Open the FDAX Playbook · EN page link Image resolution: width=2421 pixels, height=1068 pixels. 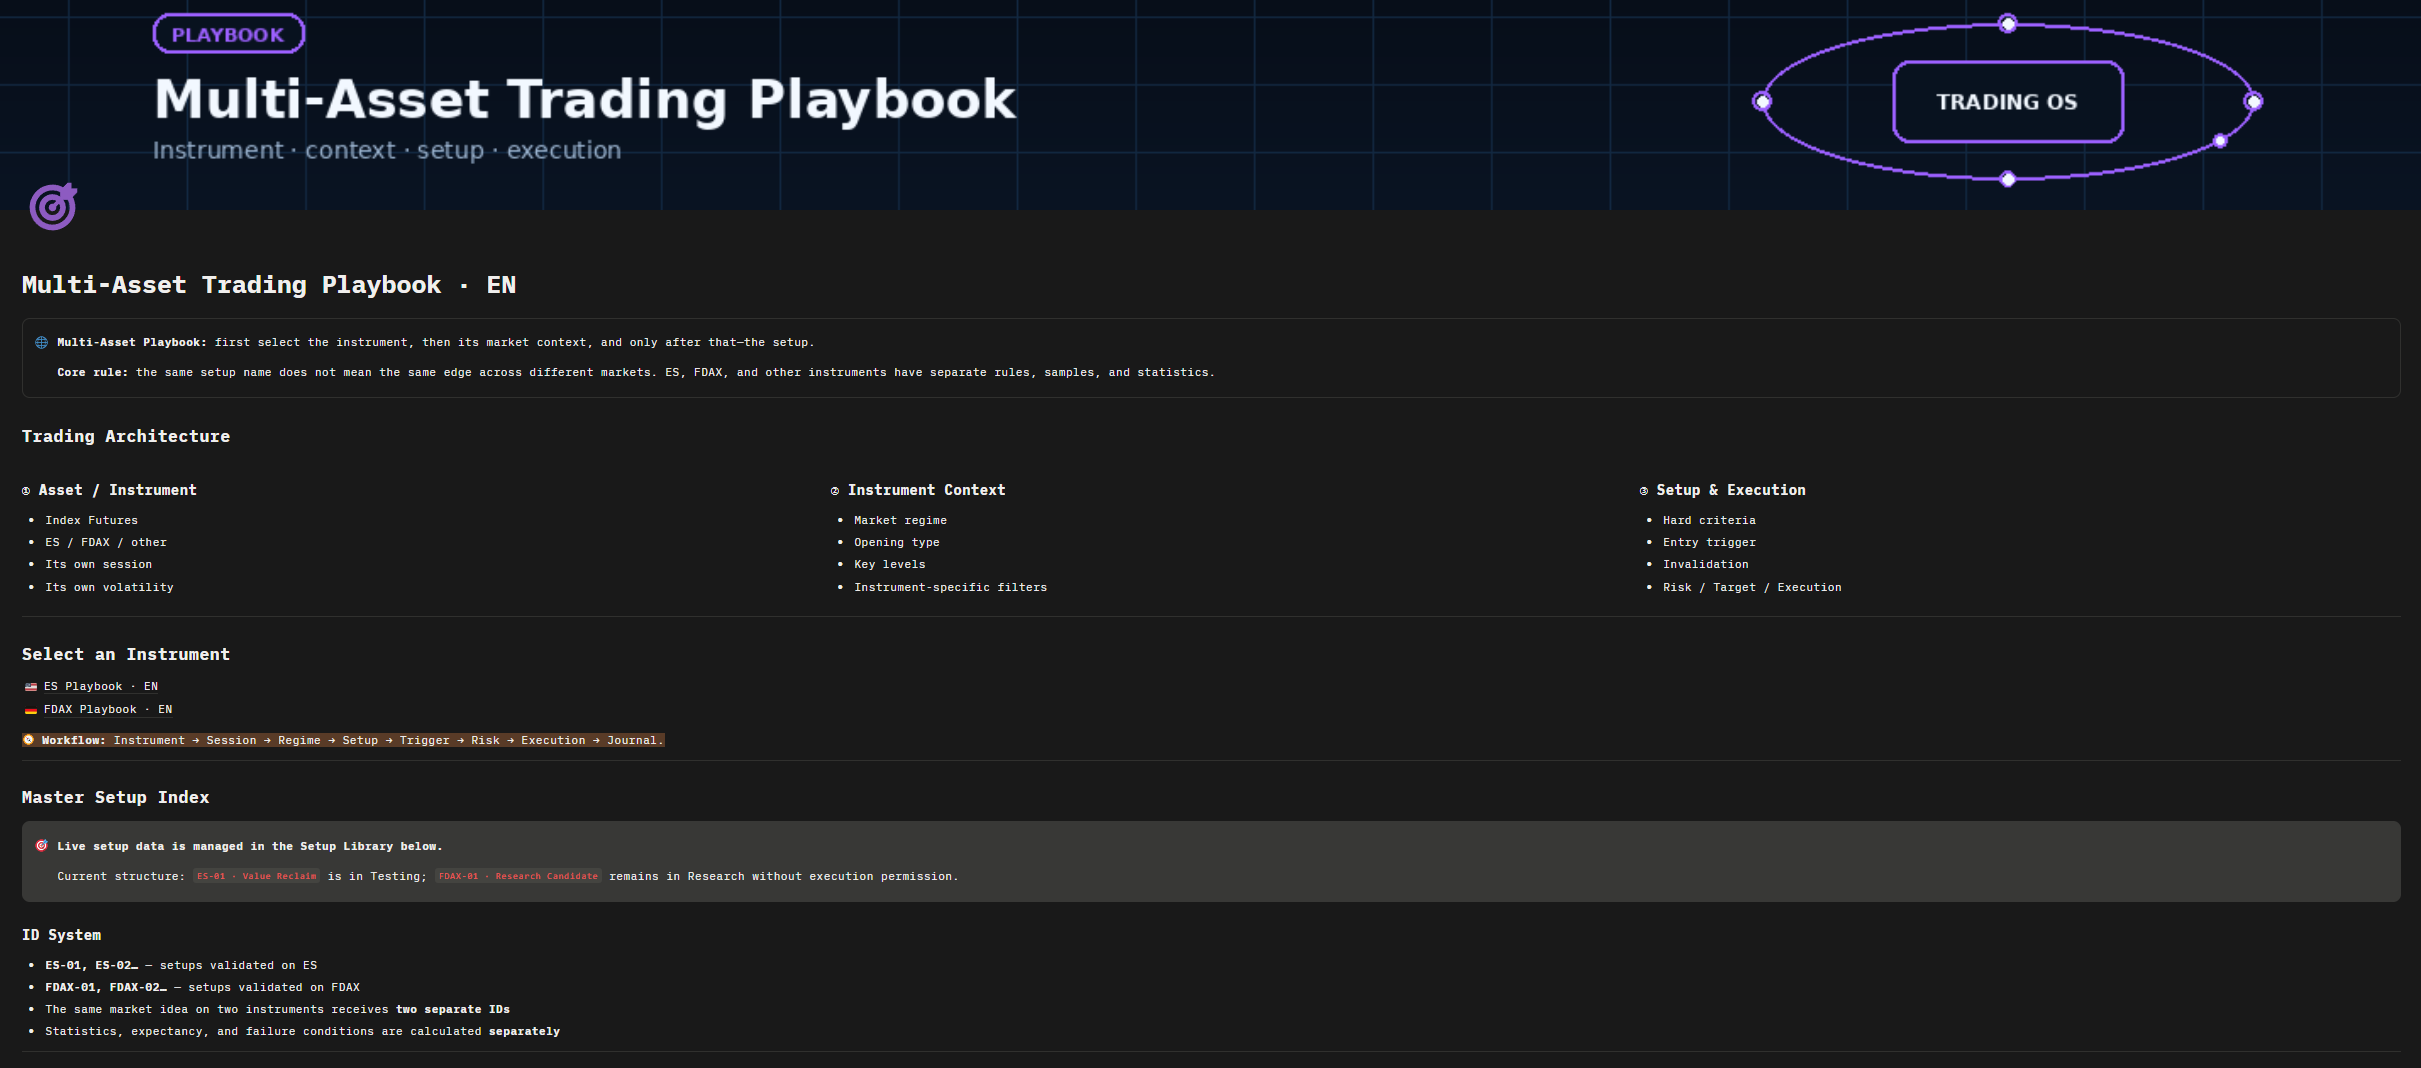(x=108, y=710)
